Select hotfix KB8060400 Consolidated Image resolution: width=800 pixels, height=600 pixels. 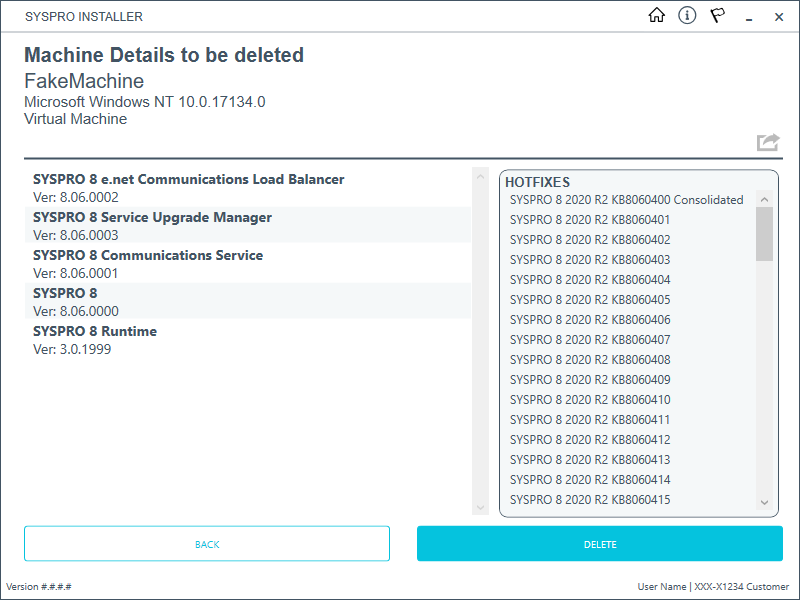click(x=626, y=200)
